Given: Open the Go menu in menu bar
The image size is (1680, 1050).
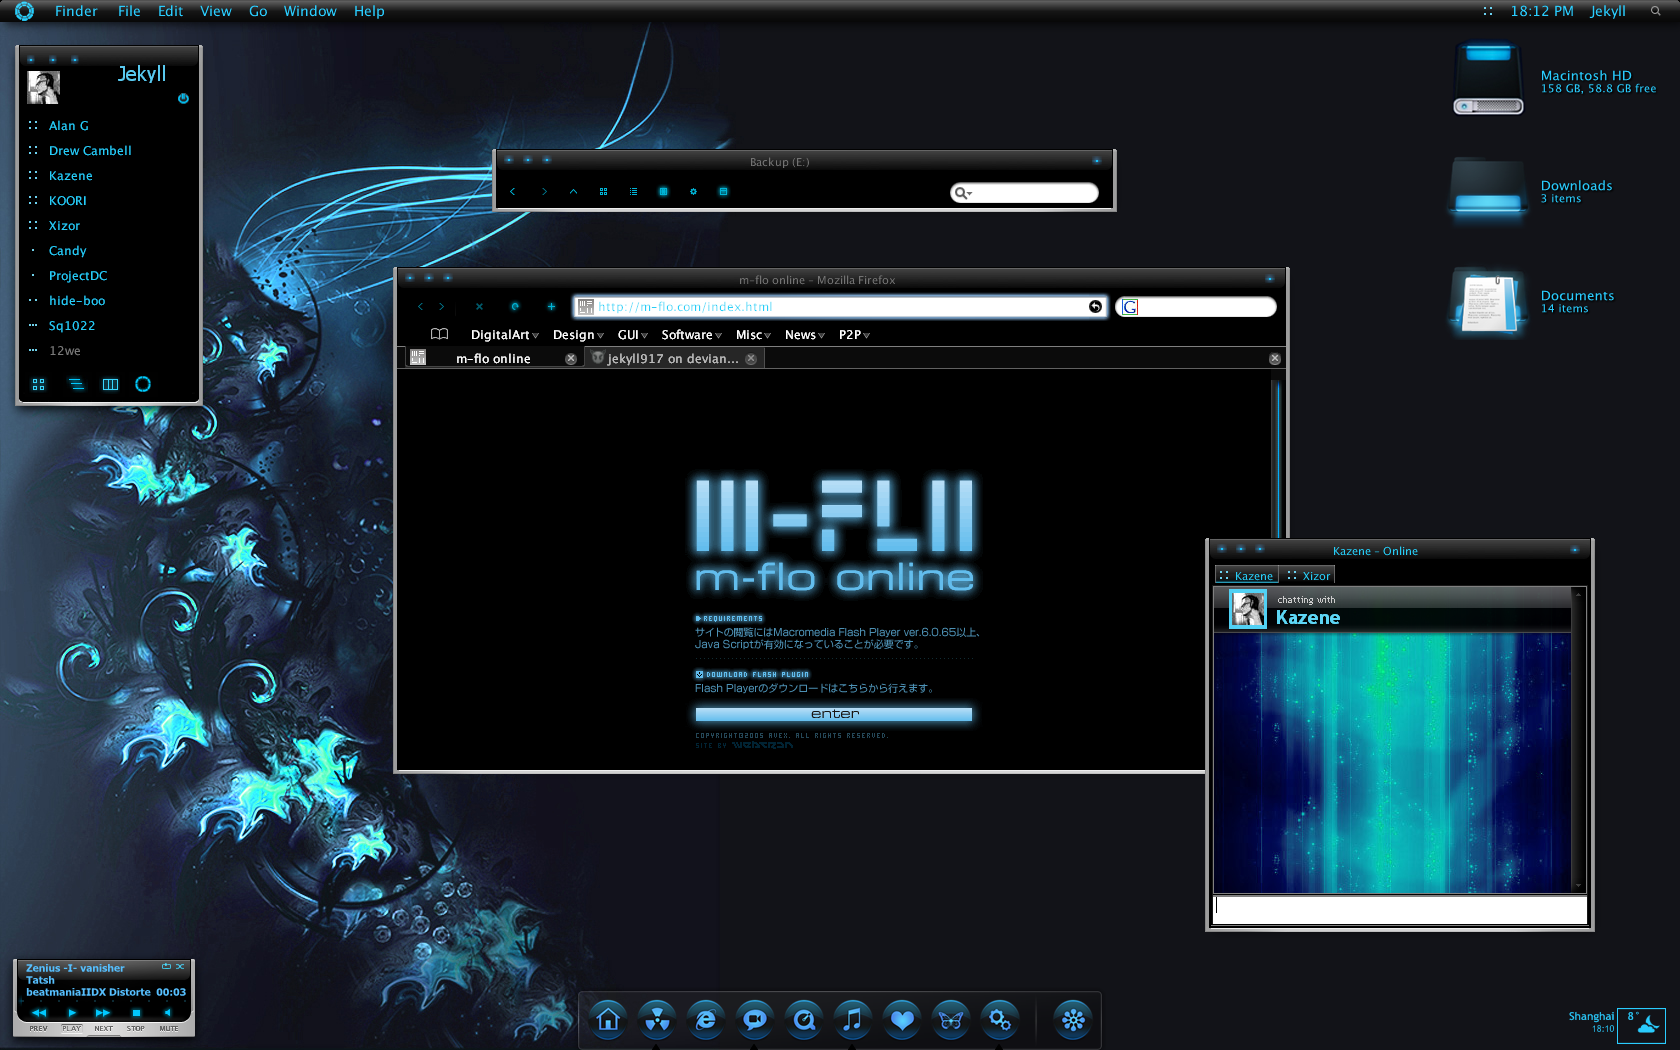Looking at the screenshot, I should coord(258,11).
